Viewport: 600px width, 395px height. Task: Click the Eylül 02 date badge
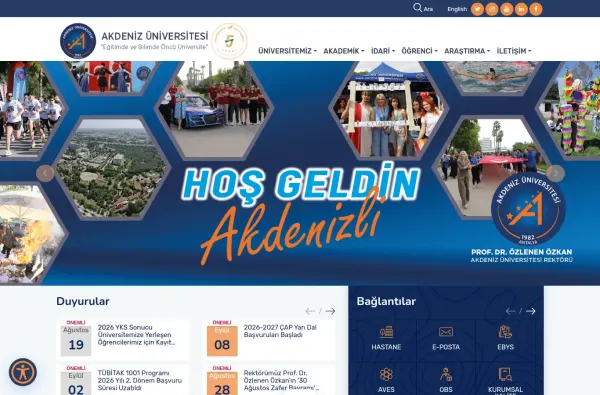point(76,384)
